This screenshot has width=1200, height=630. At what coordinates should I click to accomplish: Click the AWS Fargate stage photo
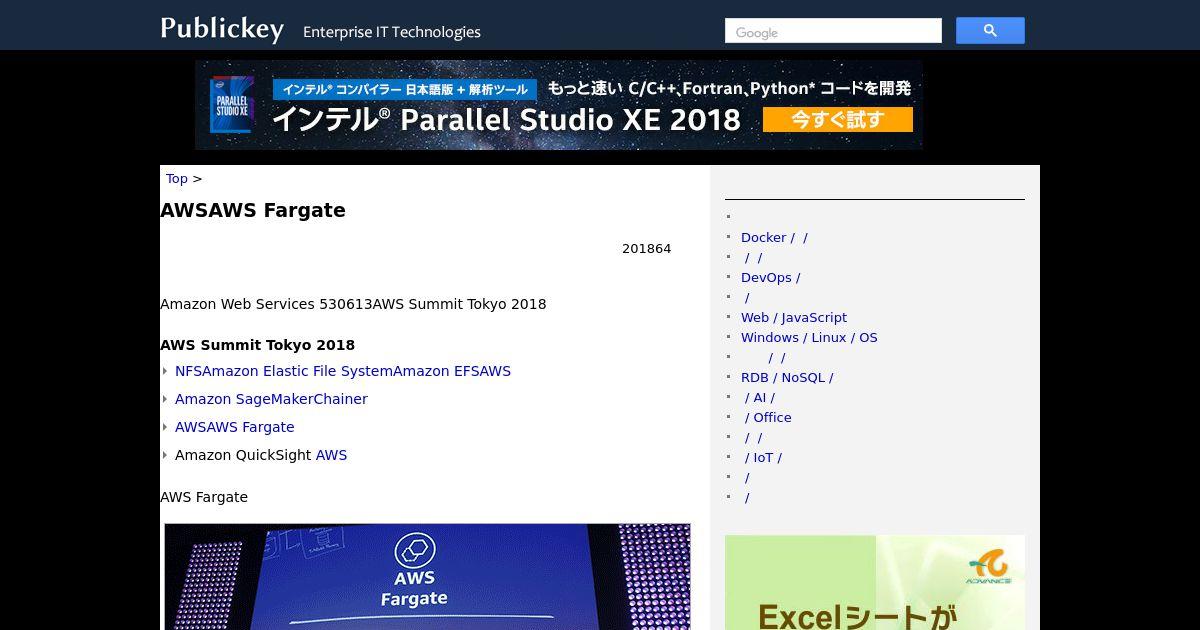(x=427, y=576)
